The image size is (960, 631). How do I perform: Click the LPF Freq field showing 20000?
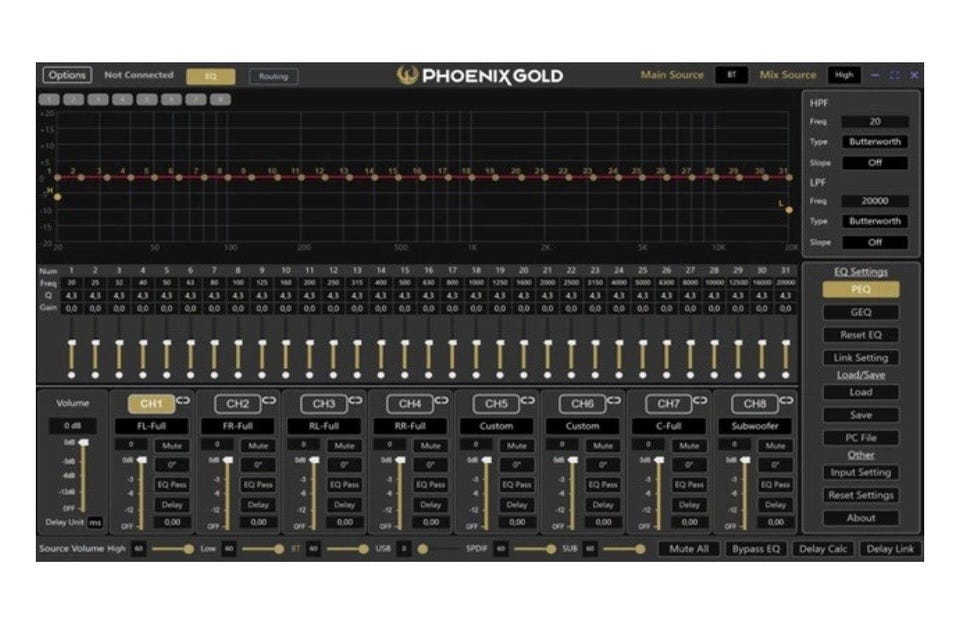click(x=875, y=201)
